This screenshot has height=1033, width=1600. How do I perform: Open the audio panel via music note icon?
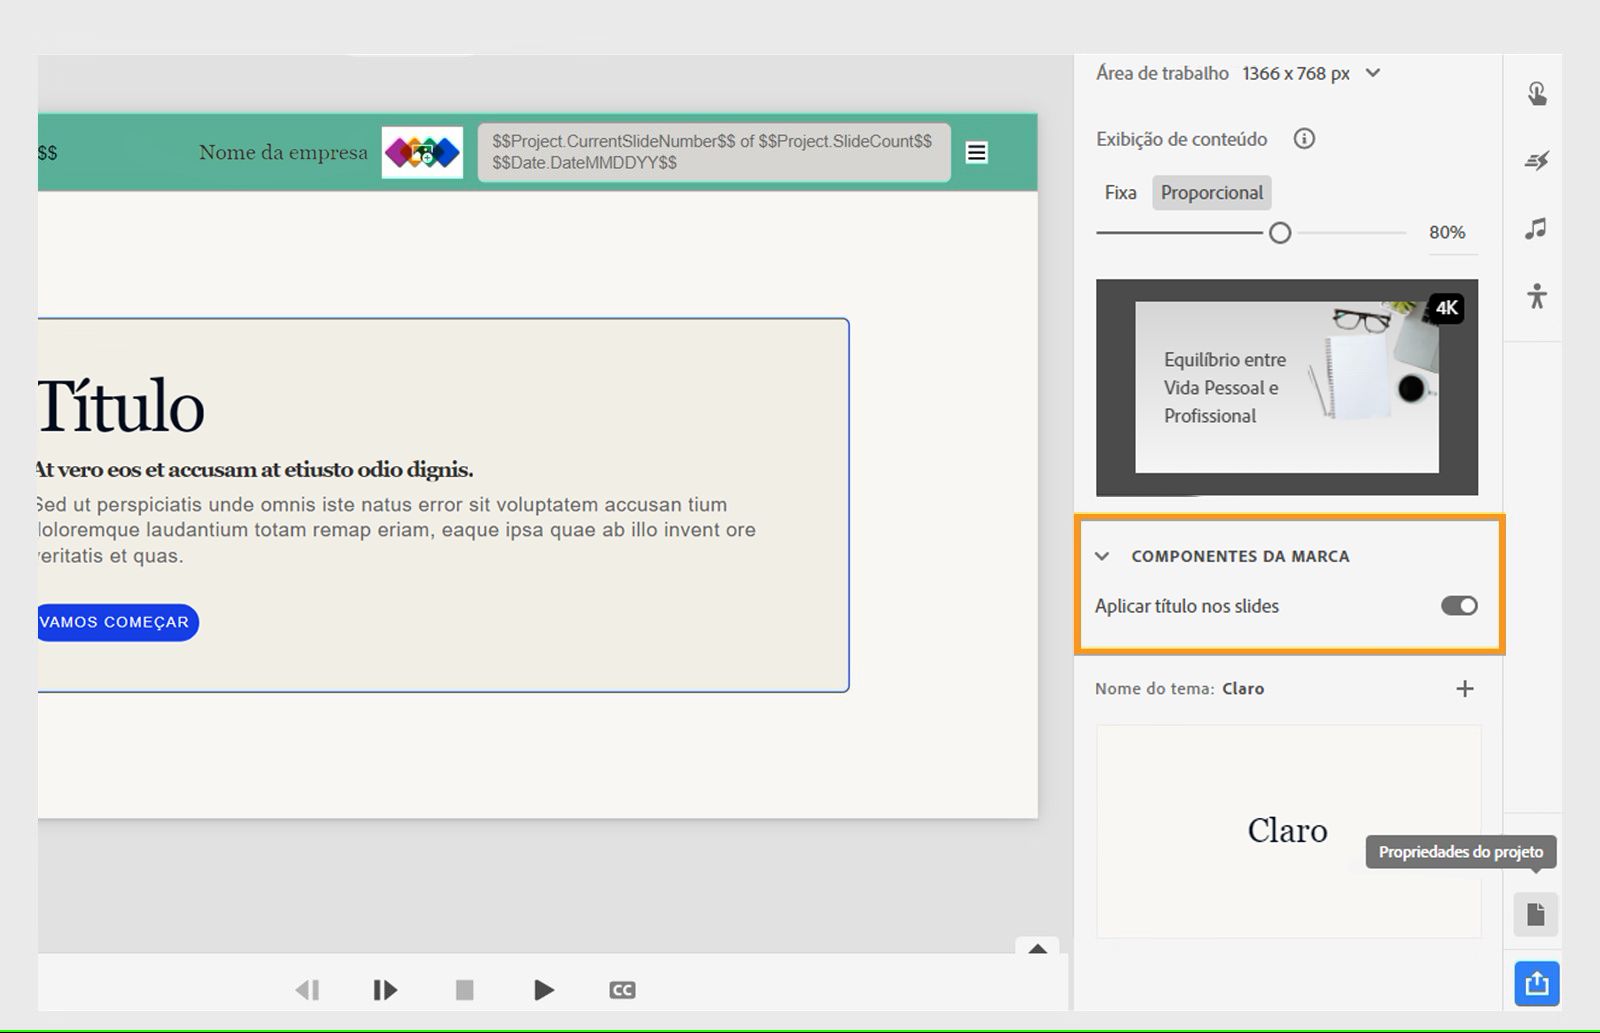click(x=1536, y=229)
